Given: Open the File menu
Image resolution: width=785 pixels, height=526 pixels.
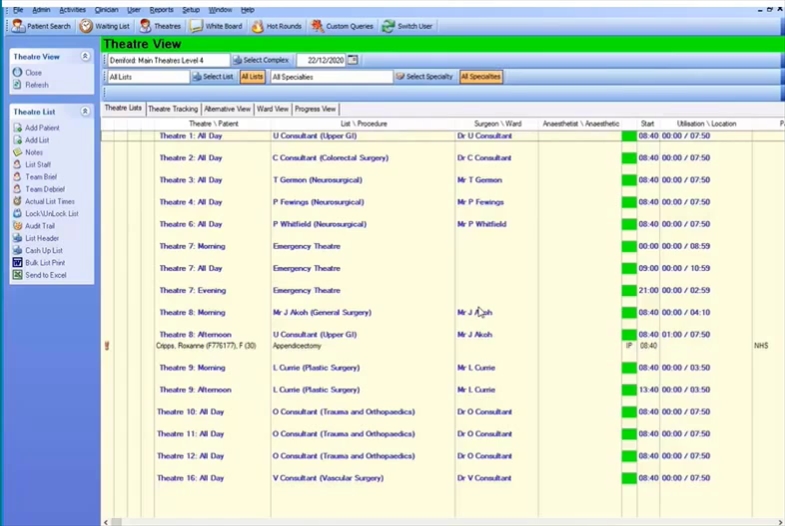Looking at the screenshot, I should click(18, 10).
